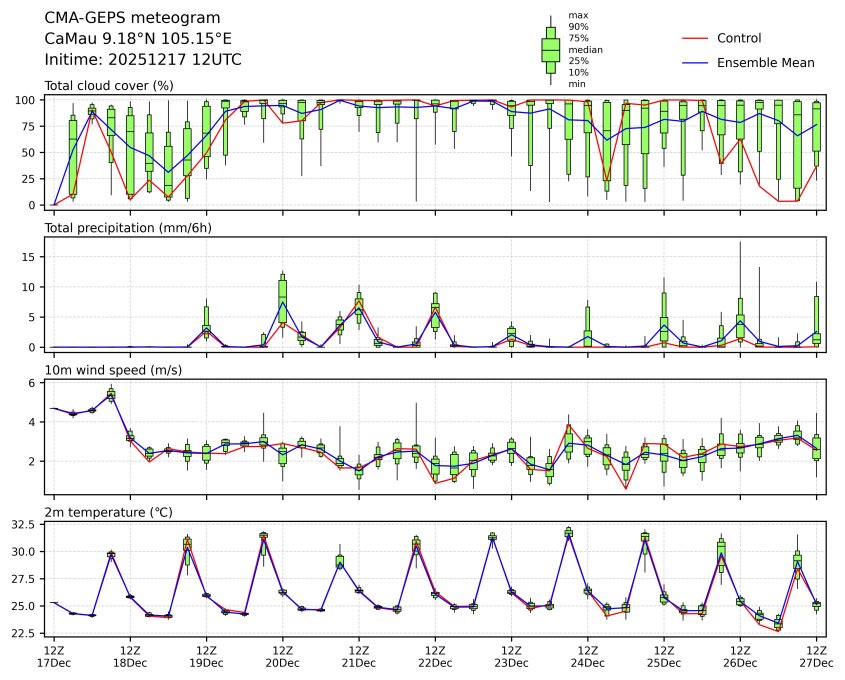Screen dimensions: 845x680
Task: Click the "2m temperature (℃)" panel title
Action: coord(108,513)
